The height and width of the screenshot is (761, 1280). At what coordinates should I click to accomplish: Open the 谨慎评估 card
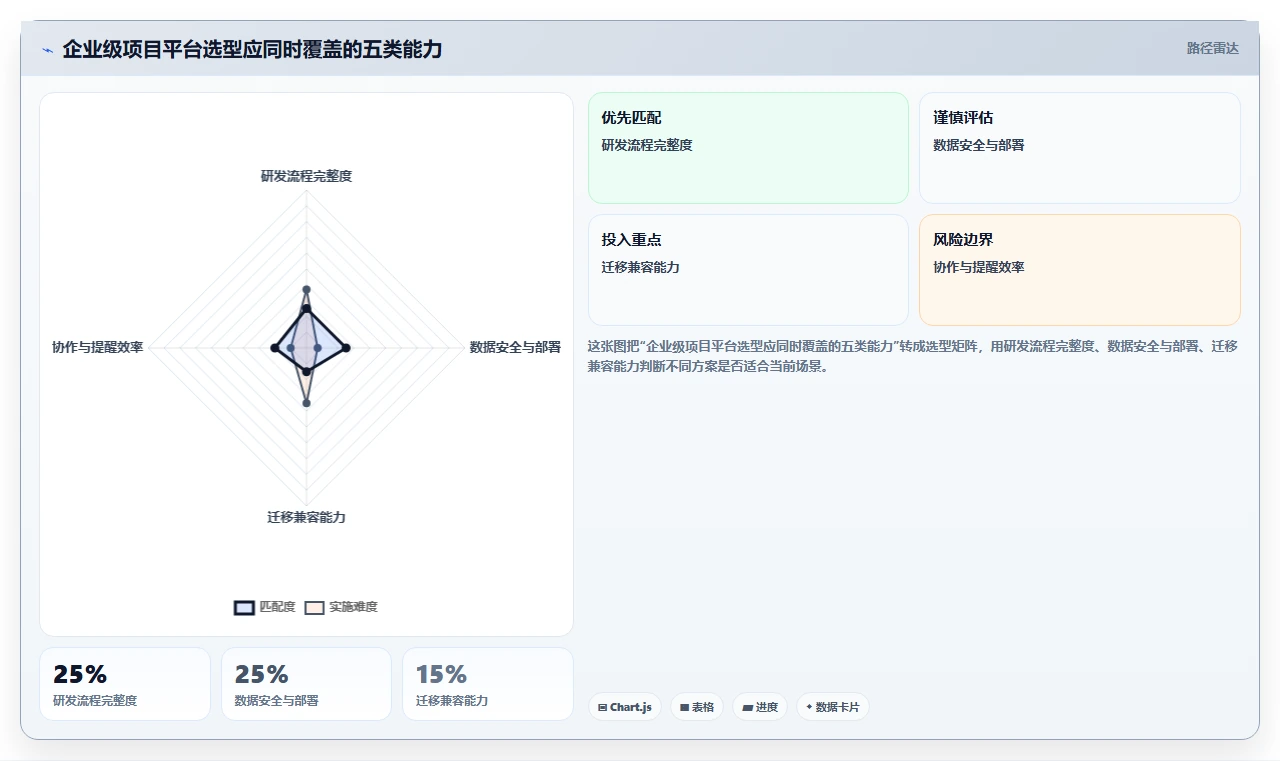(x=1080, y=148)
